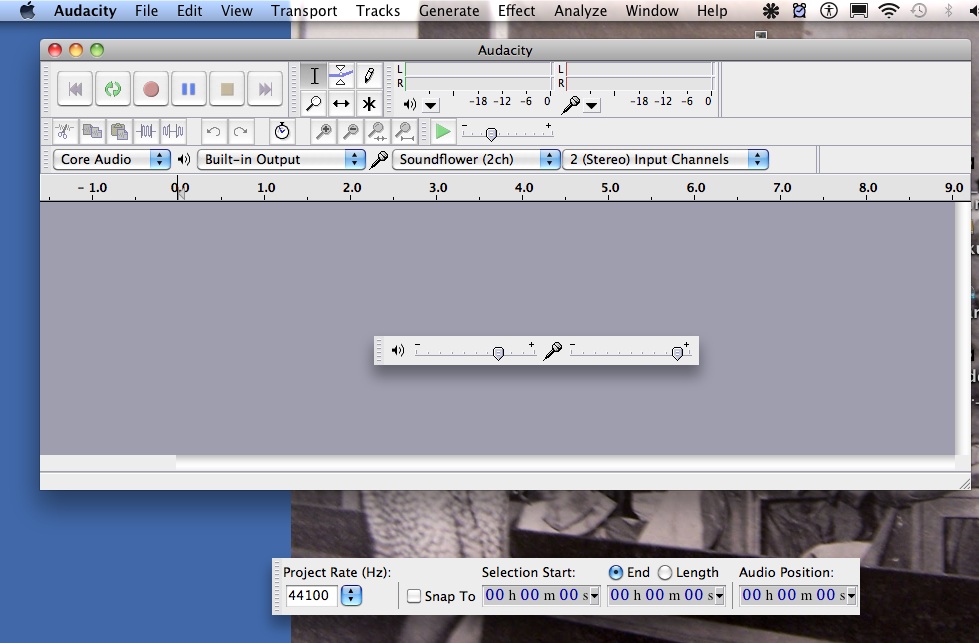Click the Cut scissors icon
The height and width of the screenshot is (643, 979).
click(64, 131)
